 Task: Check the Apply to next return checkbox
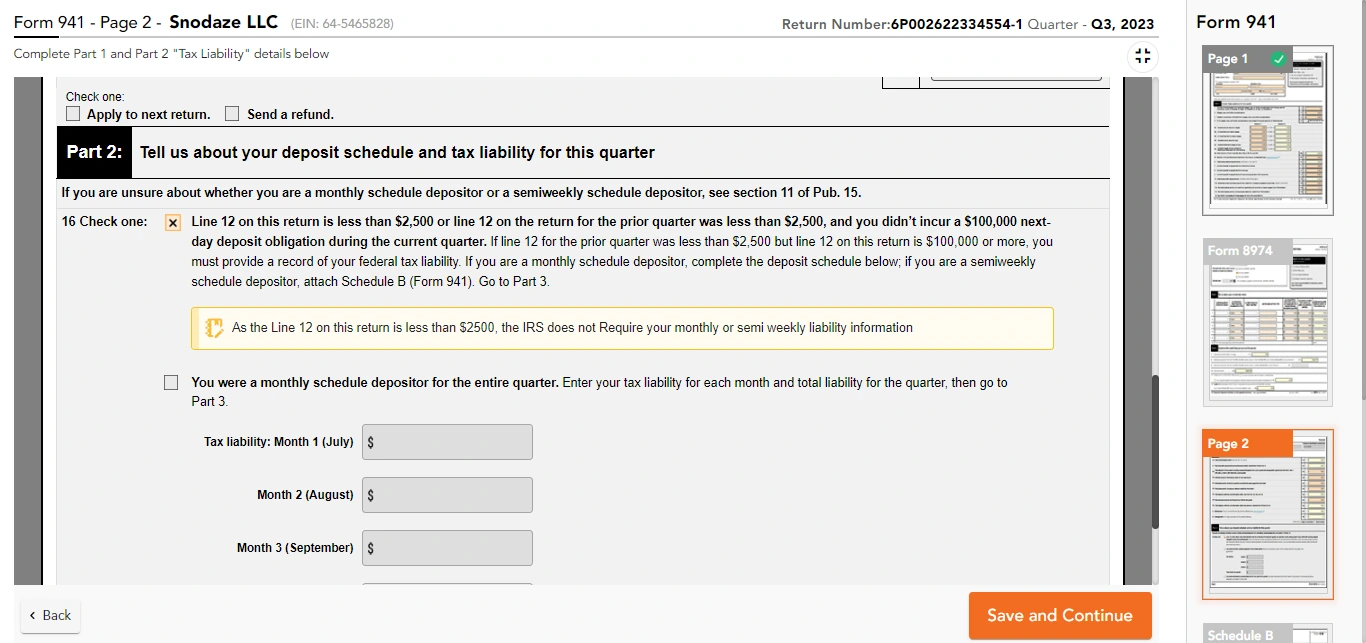(x=72, y=113)
